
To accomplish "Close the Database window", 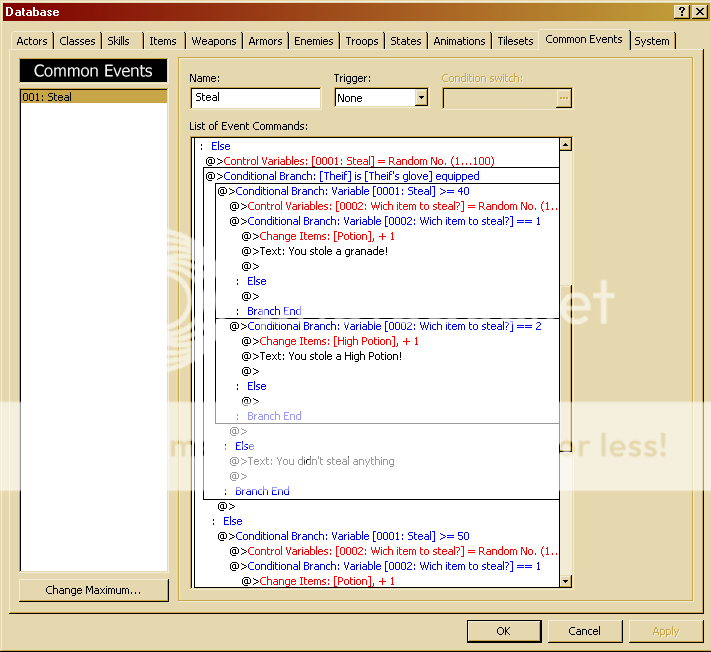I will [x=698, y=11].
